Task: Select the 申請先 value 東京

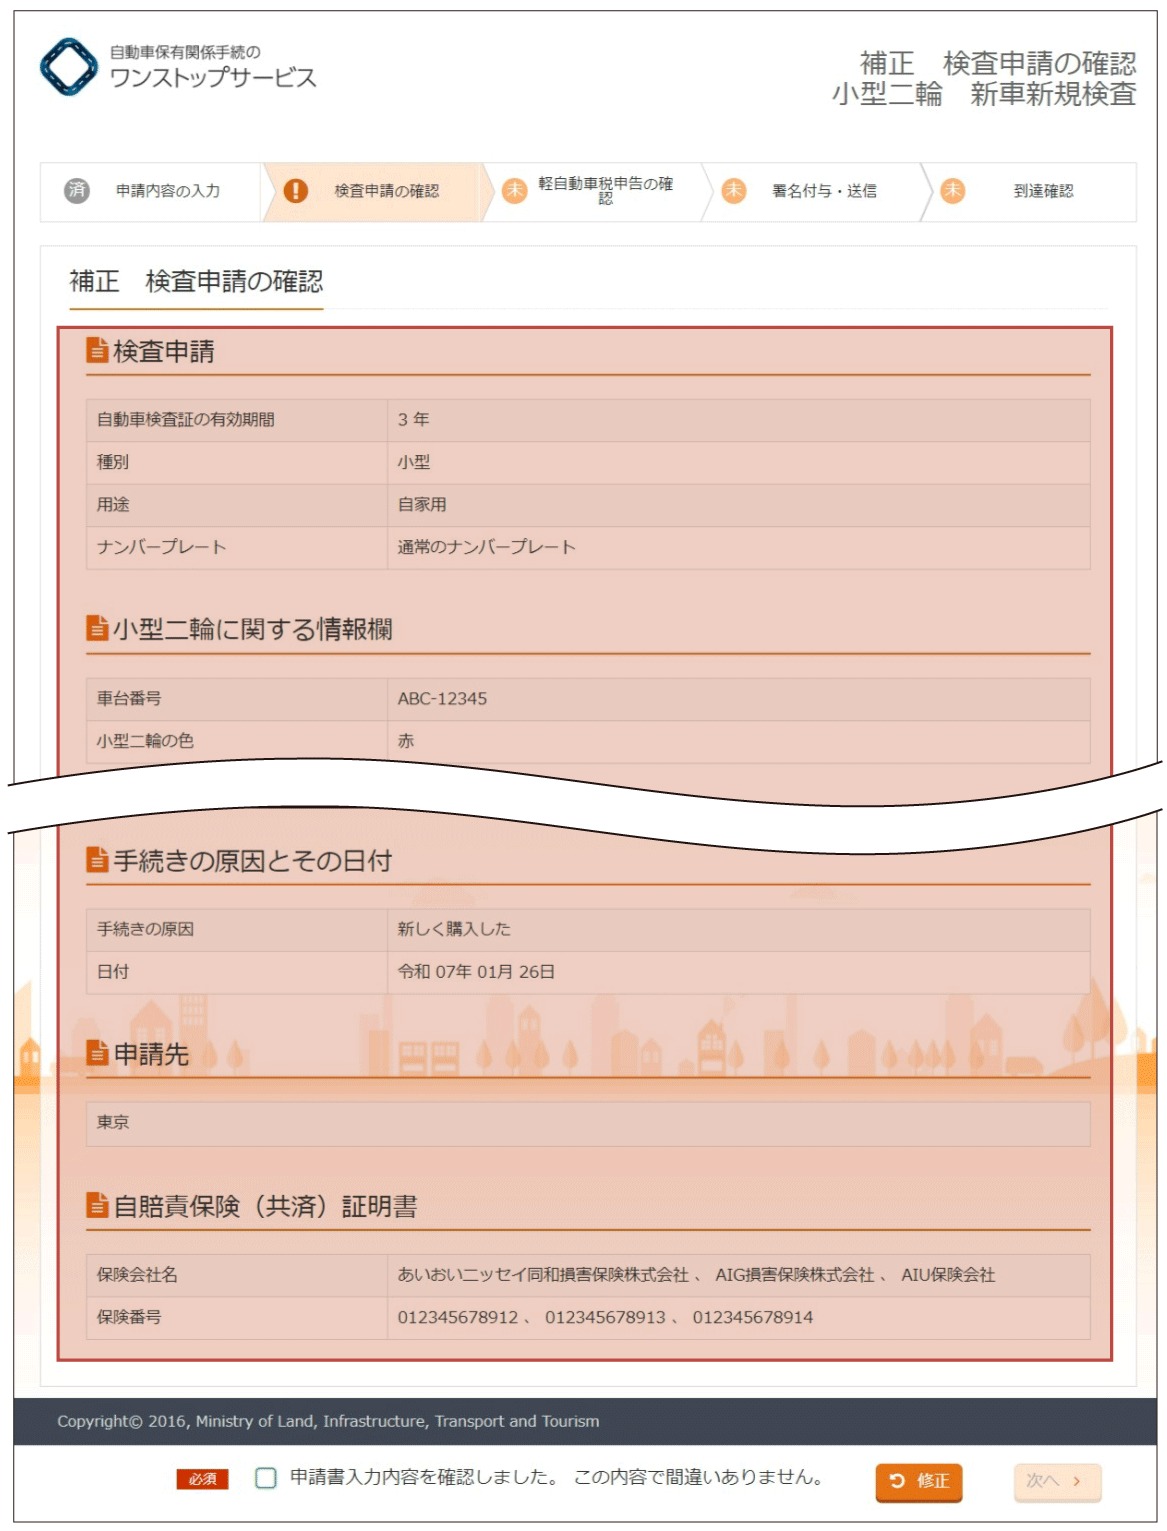Action: tap(113, 1122)
